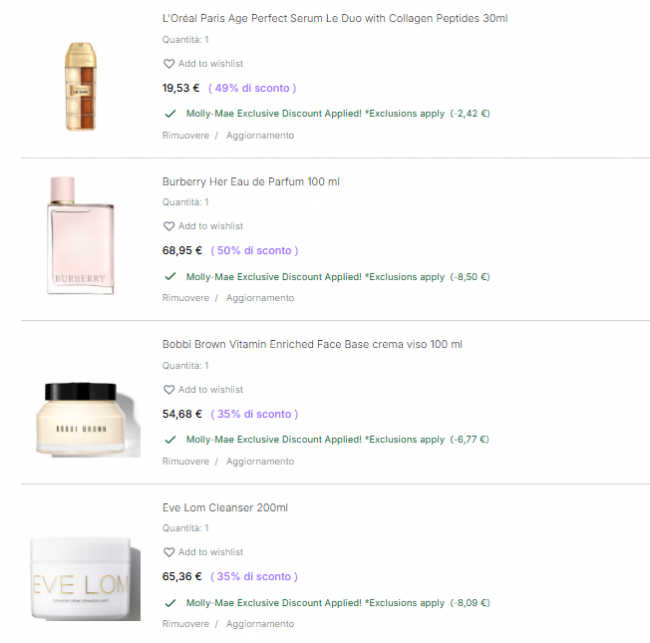The height and width of the screenshot is (643, 650).
Task: Click the wishlist heart icon for Bobbi Brown cream
Action: click(x=169, y=390)
